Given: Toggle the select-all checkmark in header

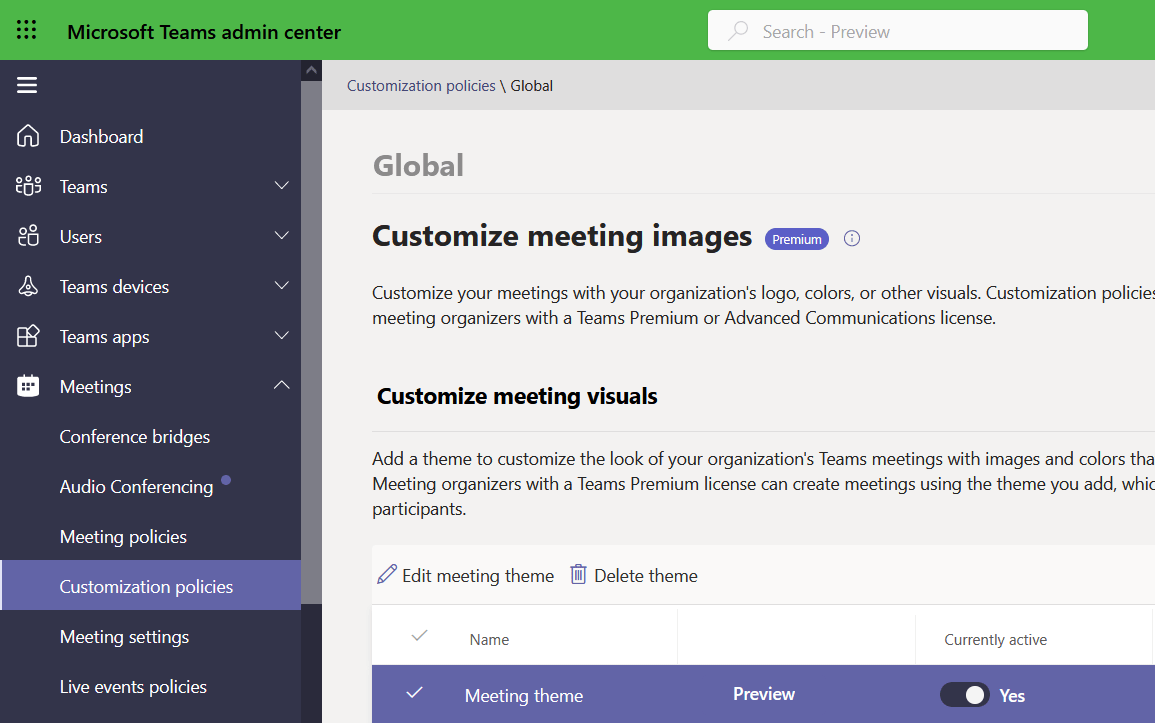Looking at the screenshot, I should click(420, 636).
